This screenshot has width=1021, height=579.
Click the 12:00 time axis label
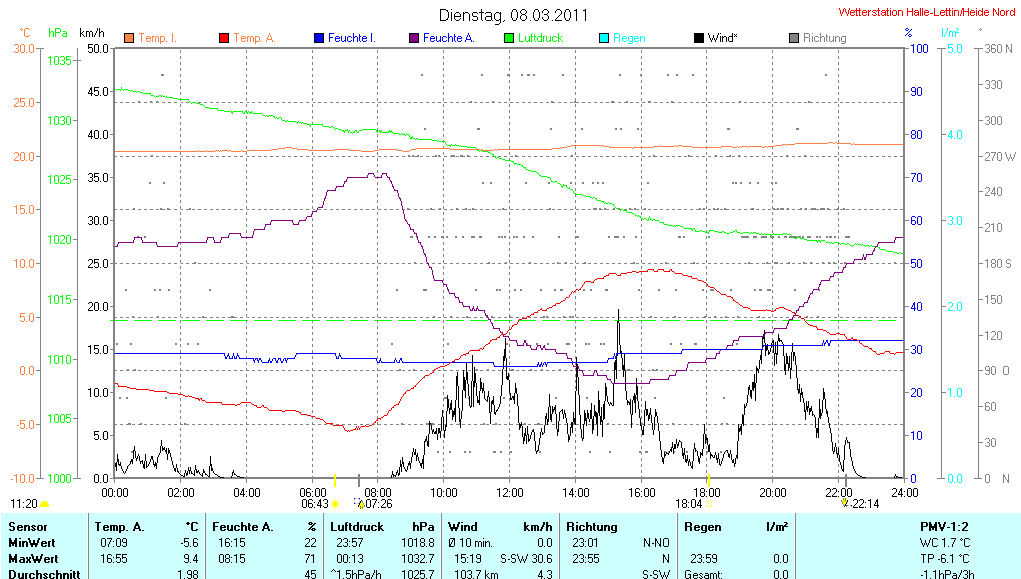coord(509,492)
